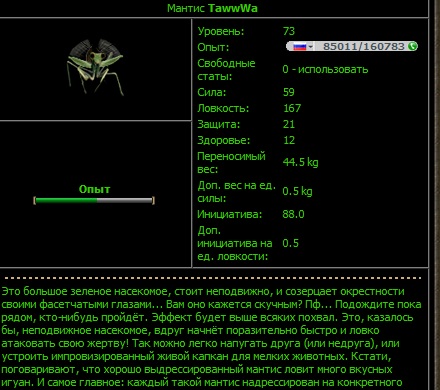Click the mantis pet image

[x=95, y=67]
